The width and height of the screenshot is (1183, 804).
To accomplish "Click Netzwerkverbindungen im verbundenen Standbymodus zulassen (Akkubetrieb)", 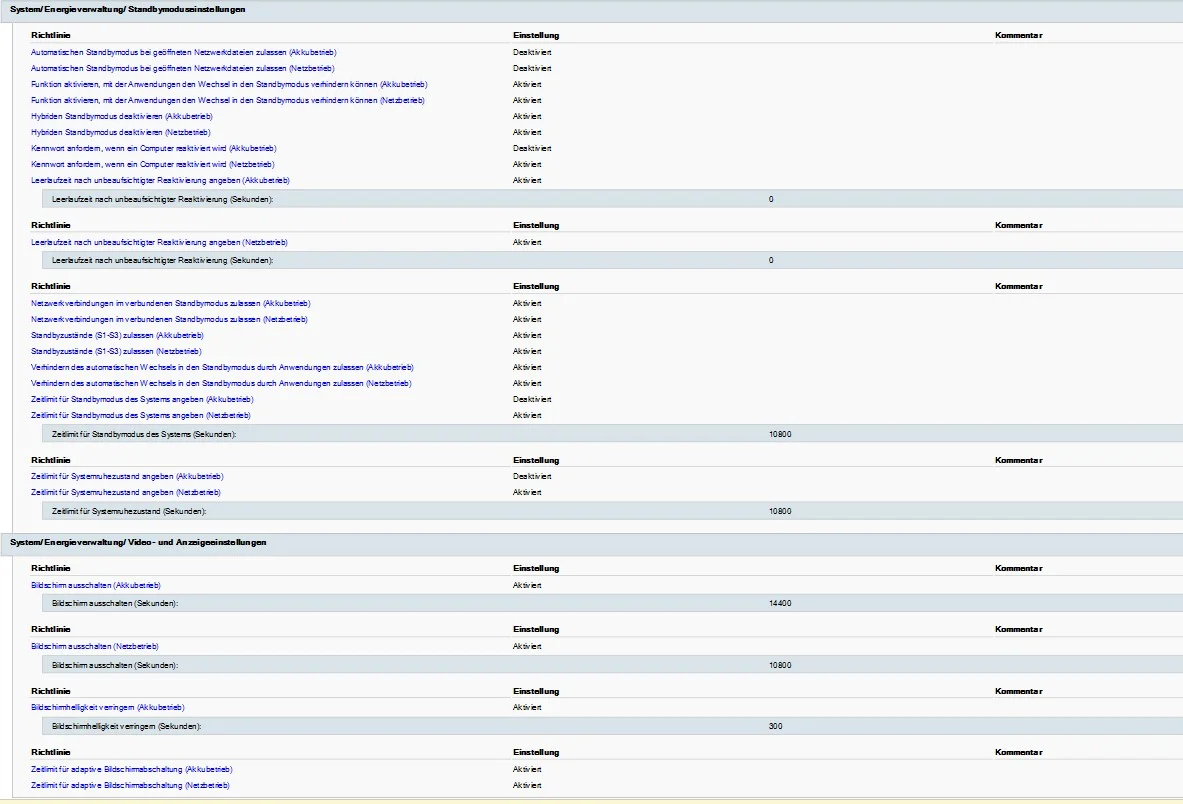I will click(x=171, y=304).
